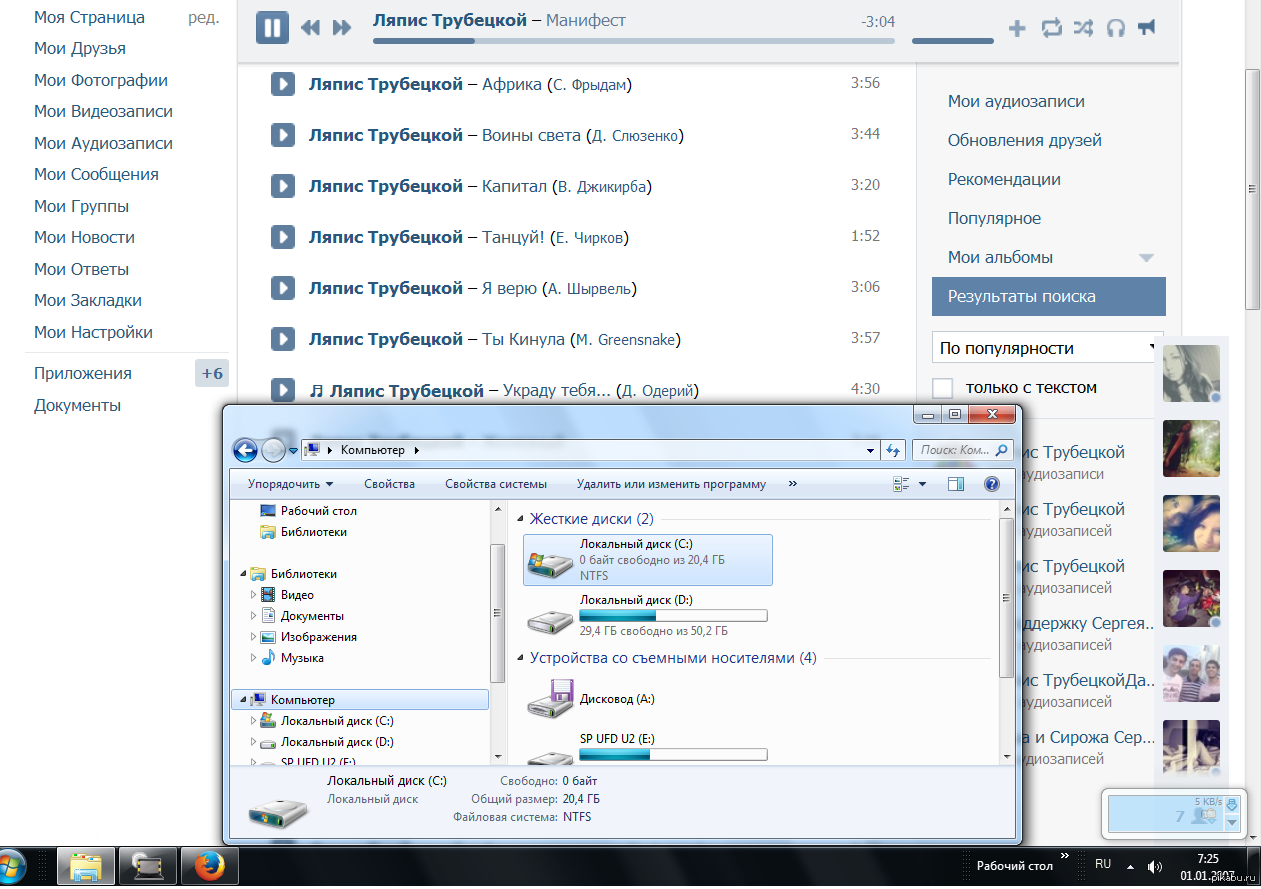Open the Мои Сообщения link
Screen dimensions: 1261x889
[x=96, y=174]
